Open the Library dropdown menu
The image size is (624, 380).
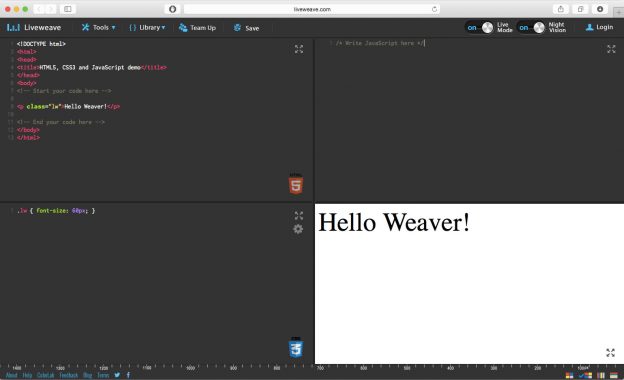coord(147,27)
